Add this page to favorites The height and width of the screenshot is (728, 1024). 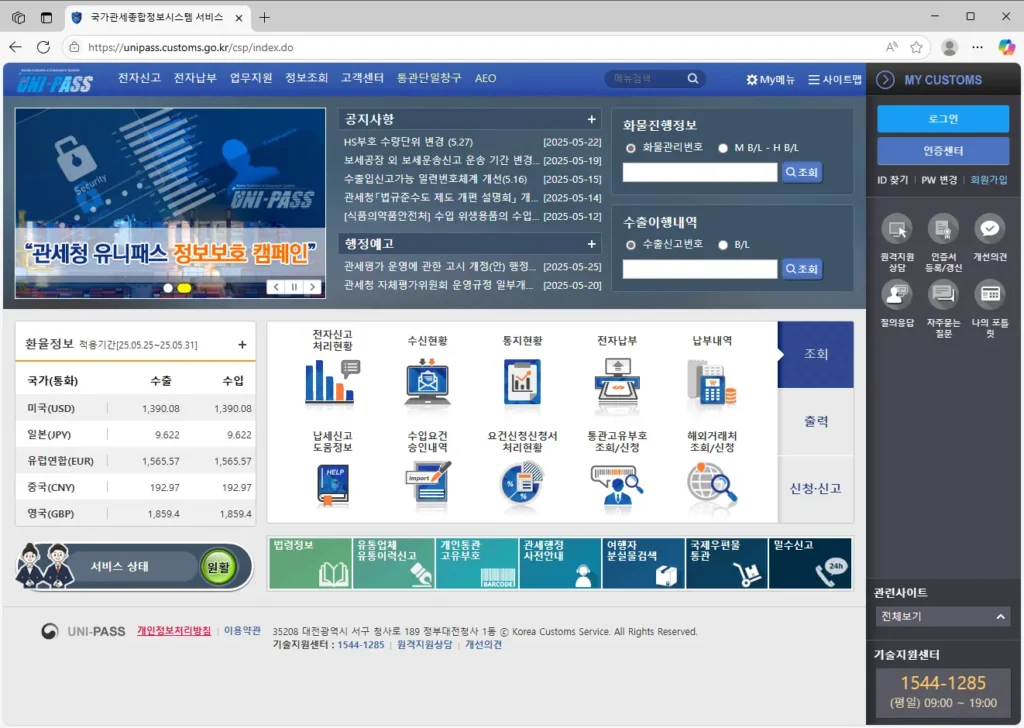916,47
